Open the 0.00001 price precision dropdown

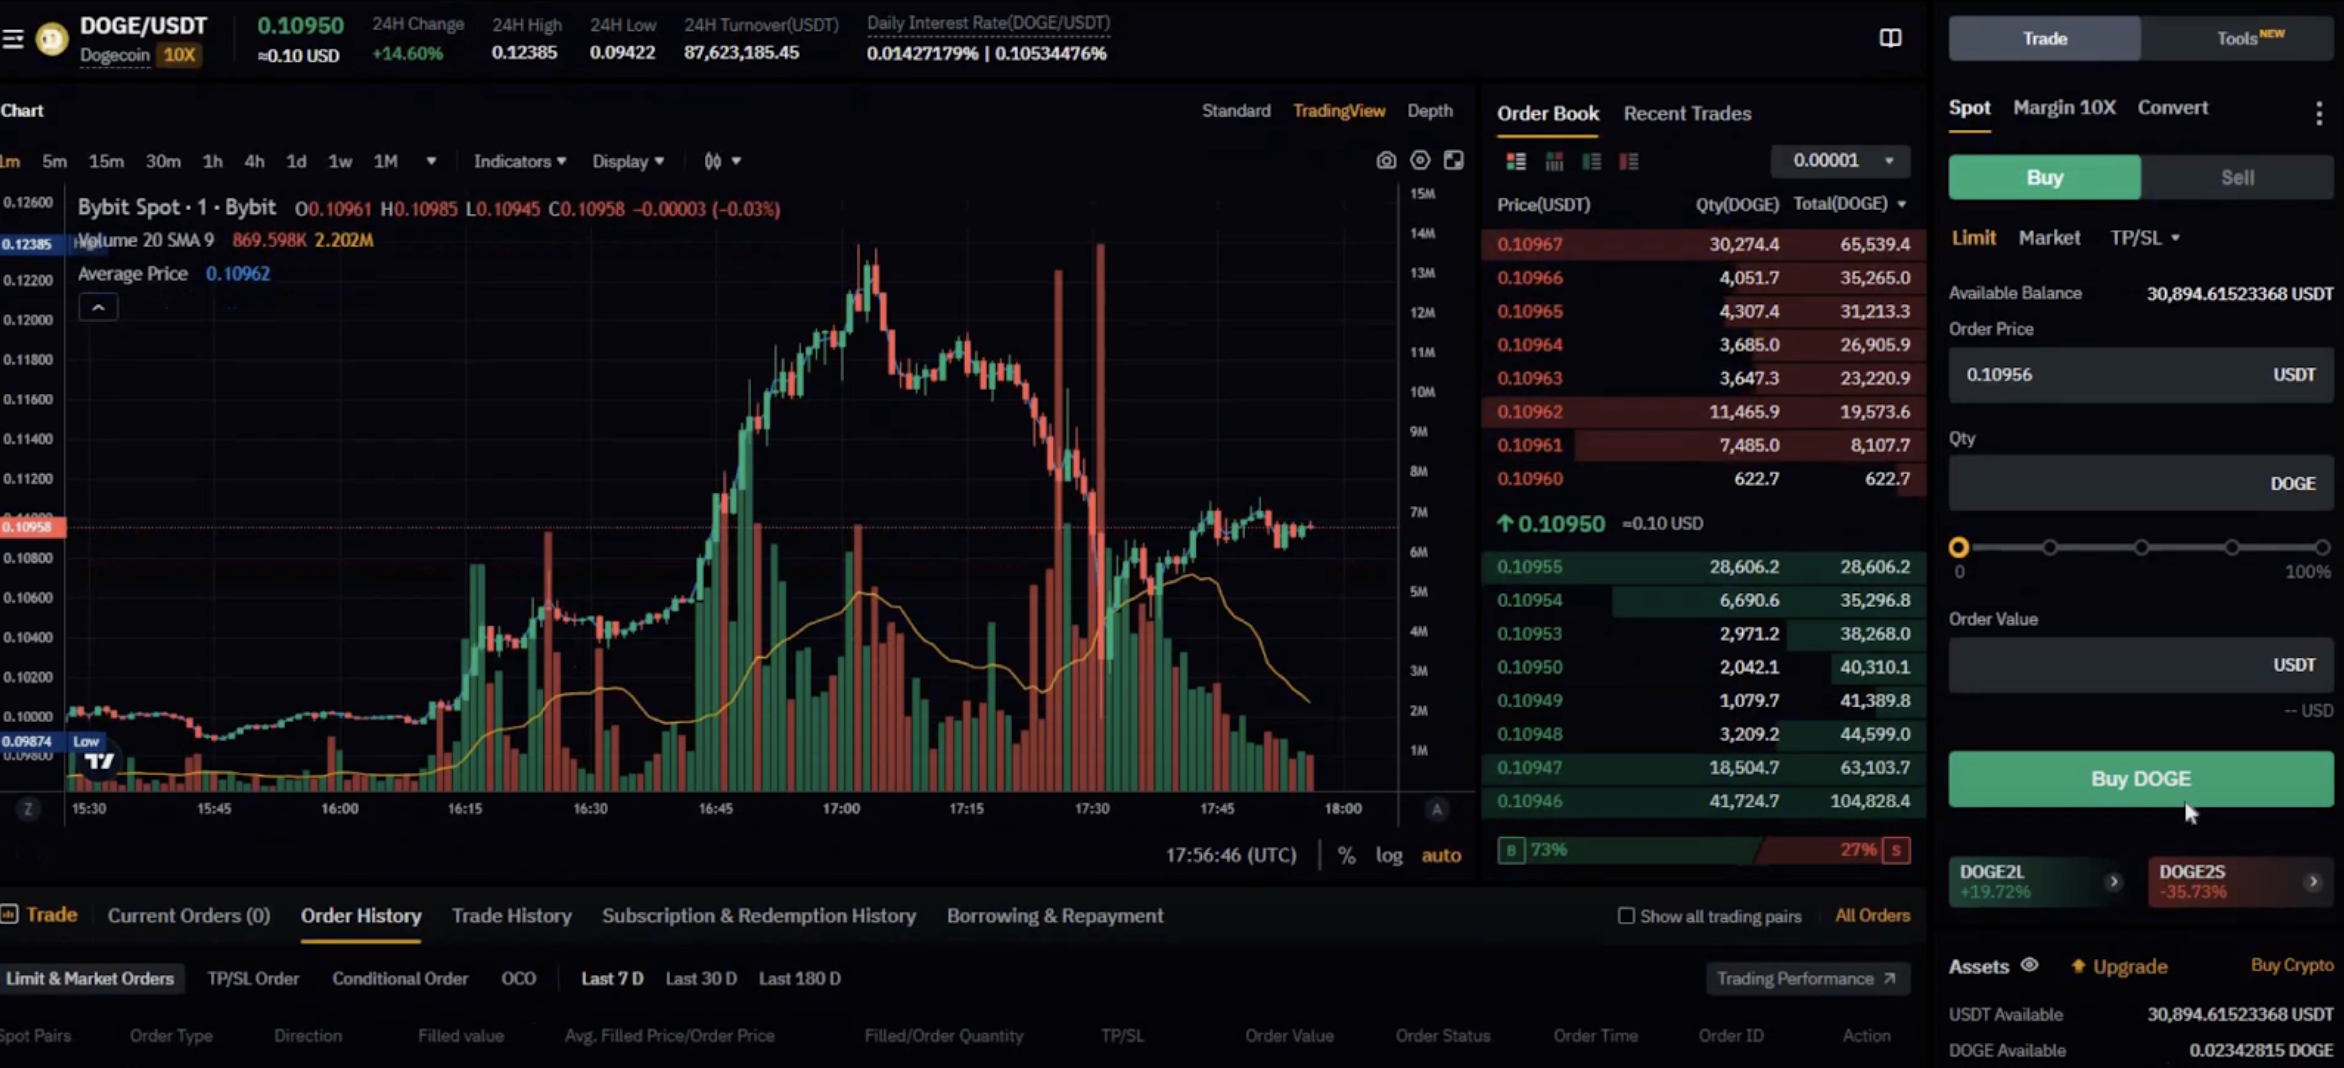click(1840, 160)
